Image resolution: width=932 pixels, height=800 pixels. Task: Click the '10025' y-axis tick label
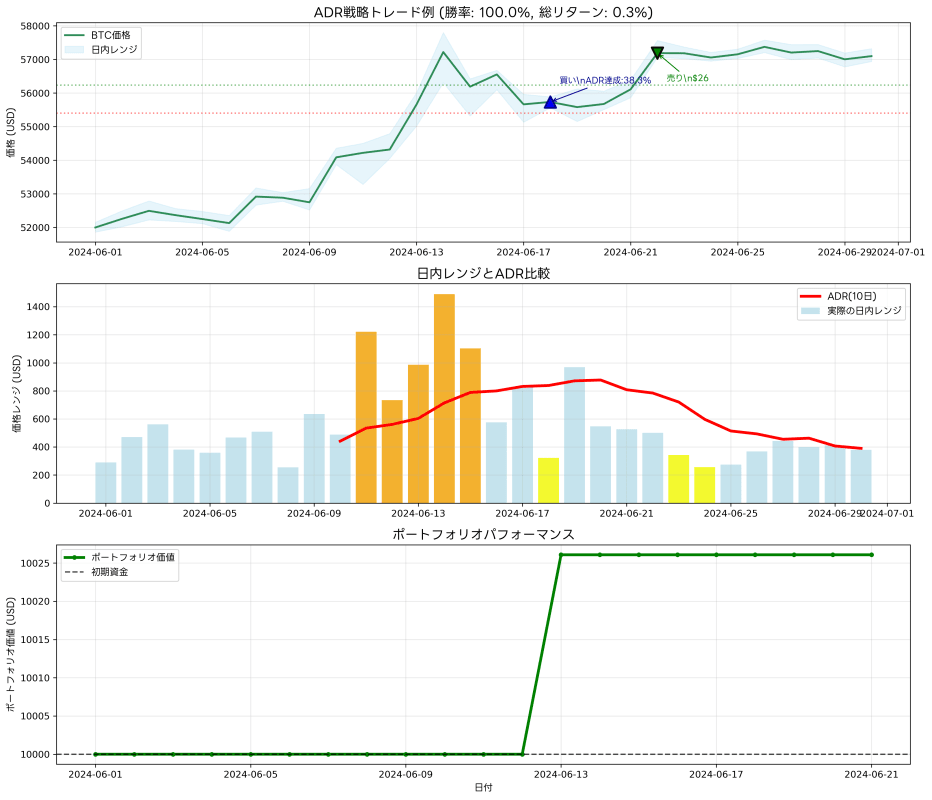point(35,563)
